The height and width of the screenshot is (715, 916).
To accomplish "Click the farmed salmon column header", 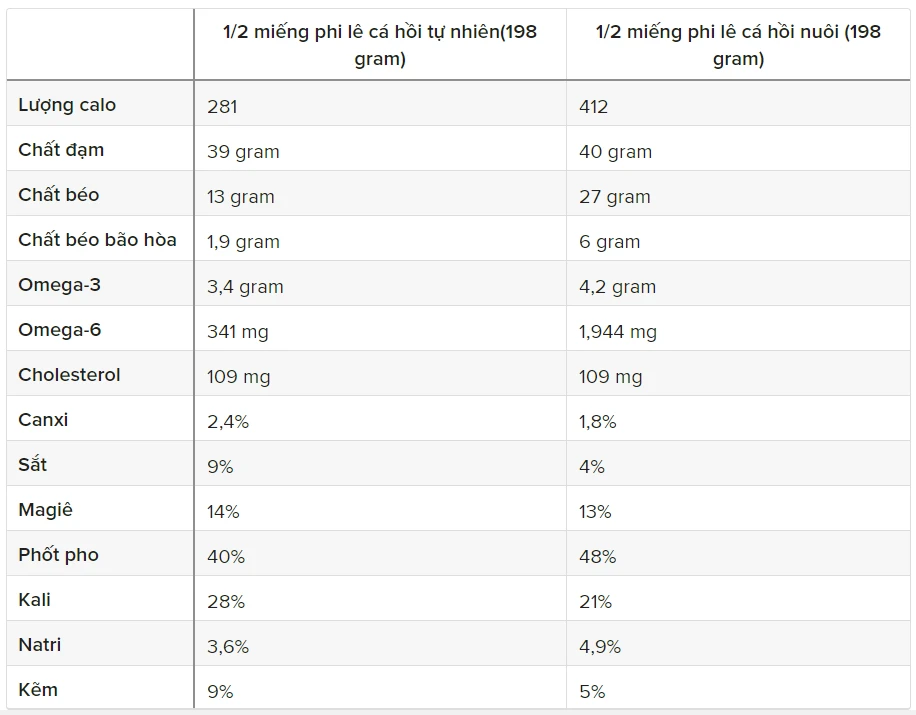I will pos(738,45).
